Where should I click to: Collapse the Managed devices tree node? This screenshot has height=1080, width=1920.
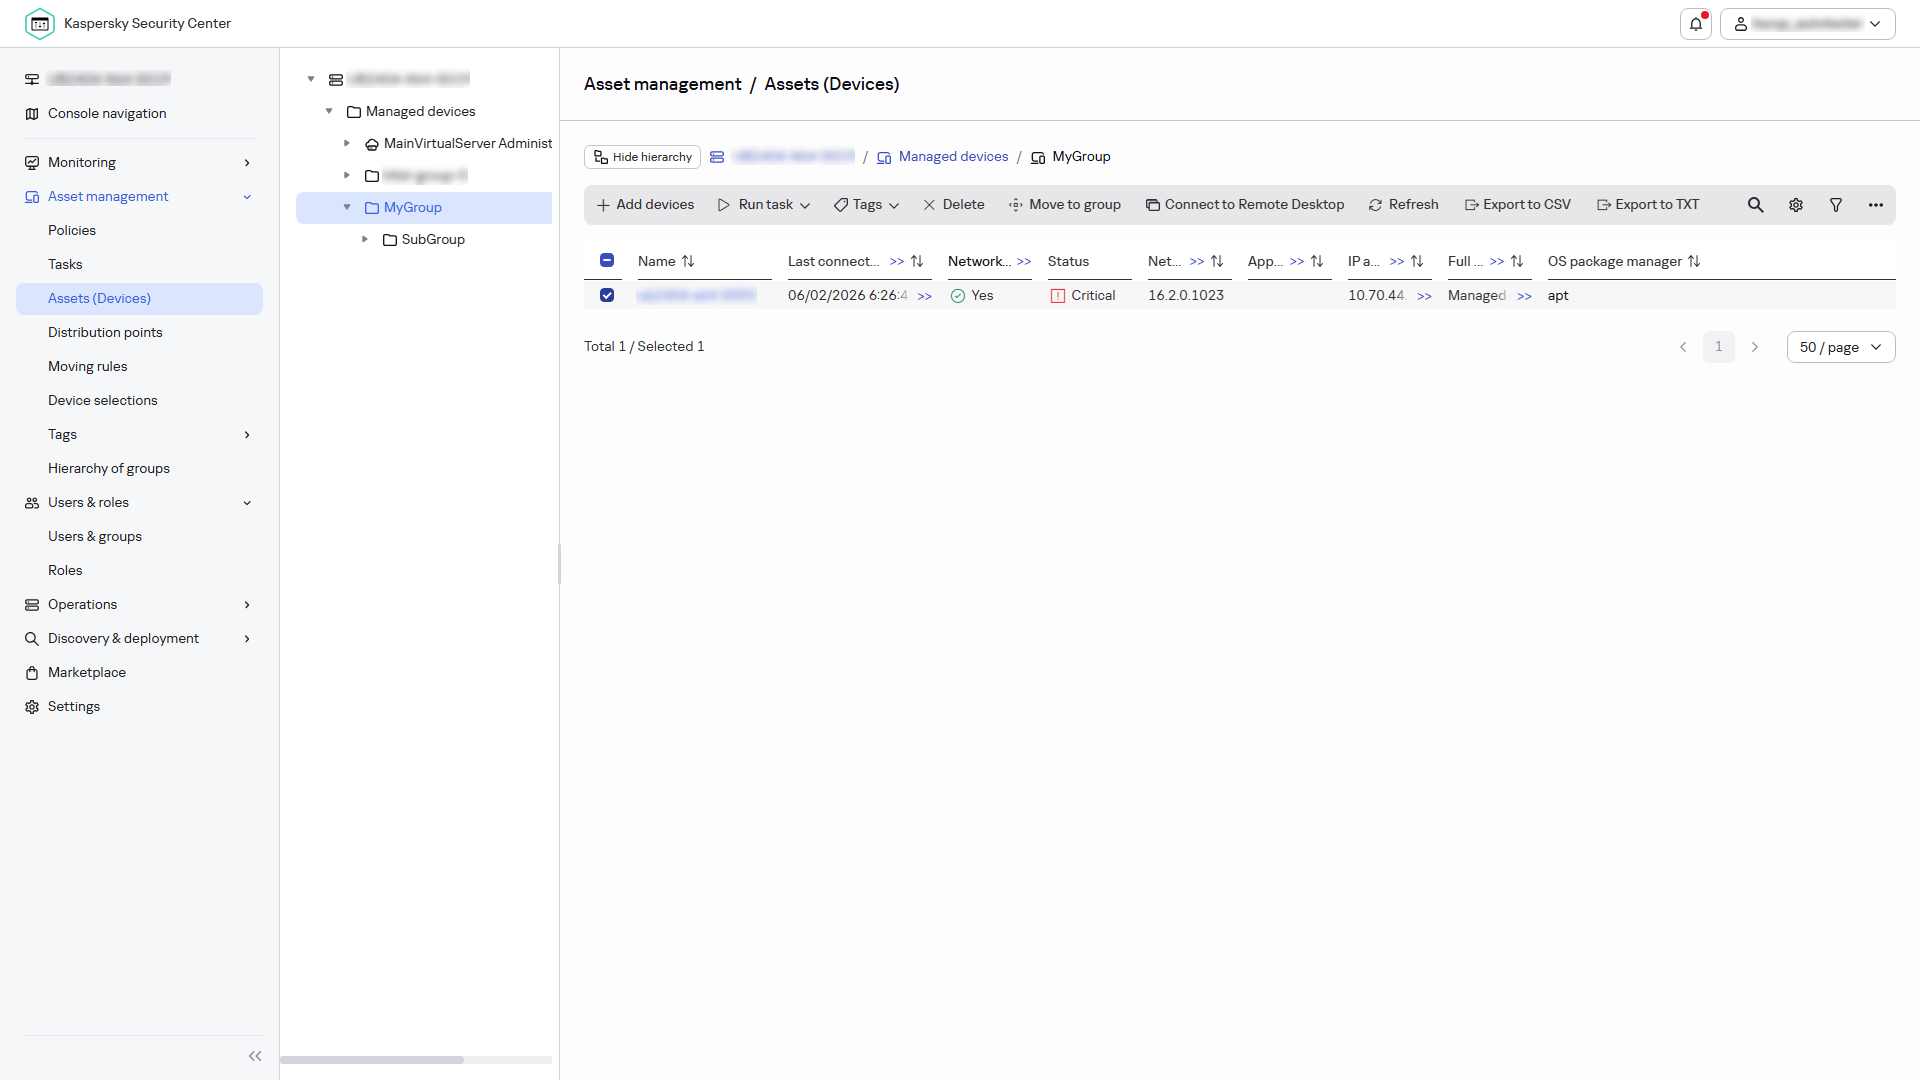tap(329, 111)
